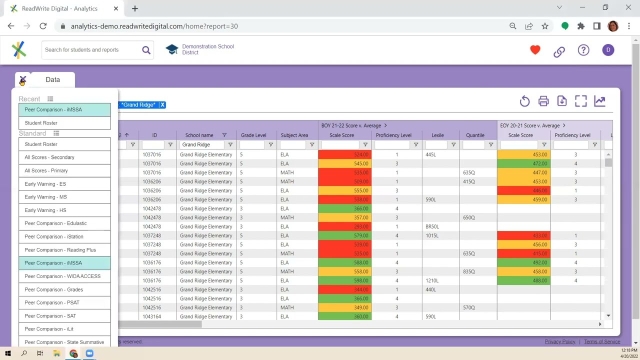Viewport: 640px width, 360px height.
Task: Click the export download document icon
Action: 562,101
